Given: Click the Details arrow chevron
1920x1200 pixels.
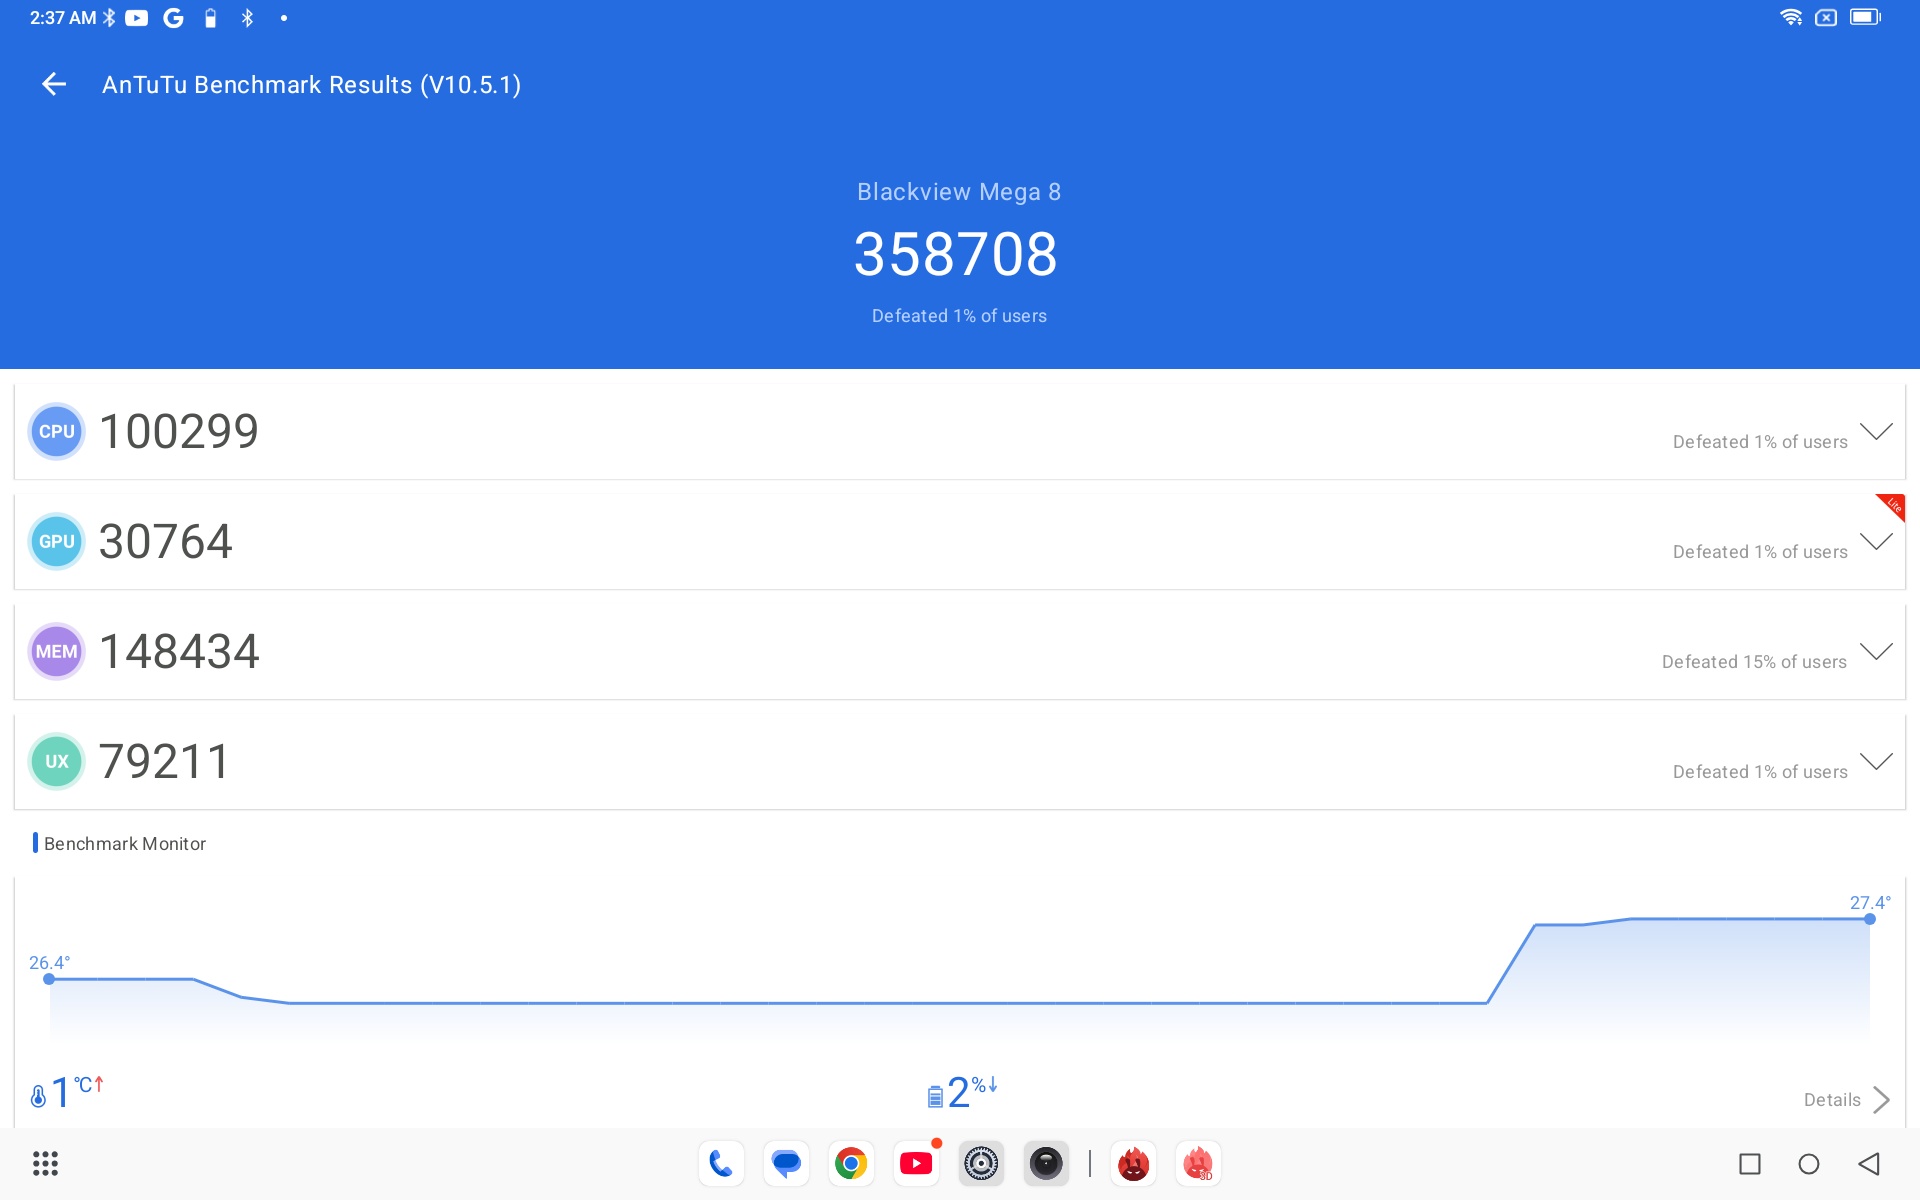Looking at the screenshot, I should tap(1881, 1100).
